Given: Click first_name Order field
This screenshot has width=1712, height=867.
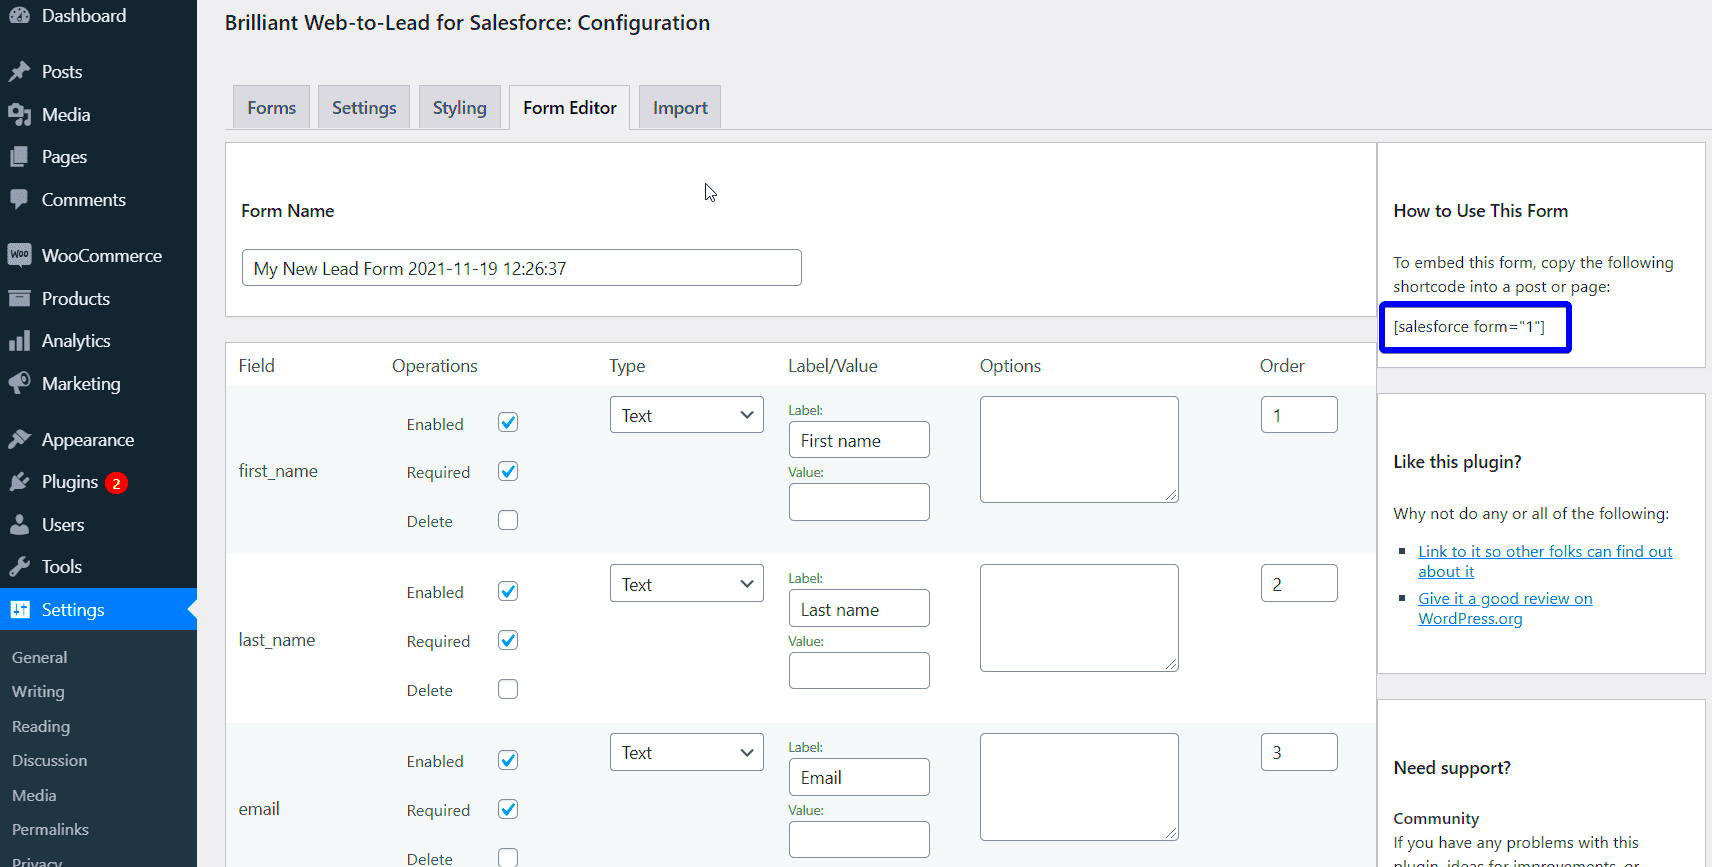Looking at the screenshot, I should pyautogui.click(x=1299, y=415).
